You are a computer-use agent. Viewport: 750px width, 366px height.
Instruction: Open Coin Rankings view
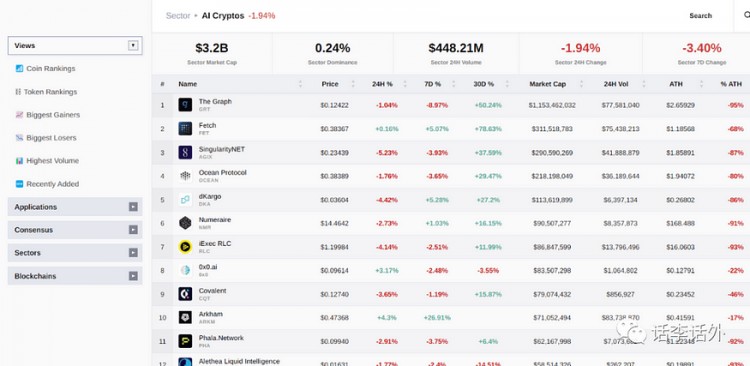pos(51,68)
